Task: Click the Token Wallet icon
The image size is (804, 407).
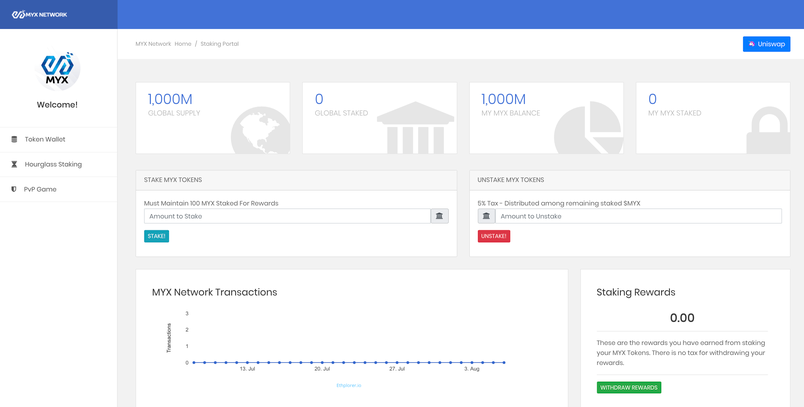Action: click(14, 139)
